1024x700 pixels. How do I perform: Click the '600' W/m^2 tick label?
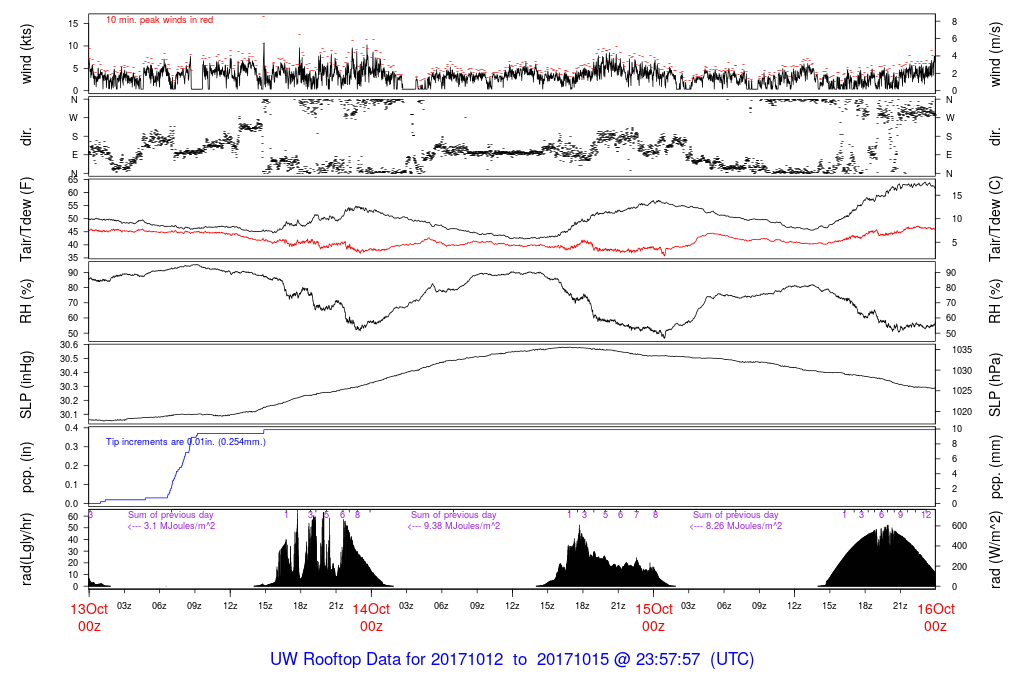tap(959, 526)
